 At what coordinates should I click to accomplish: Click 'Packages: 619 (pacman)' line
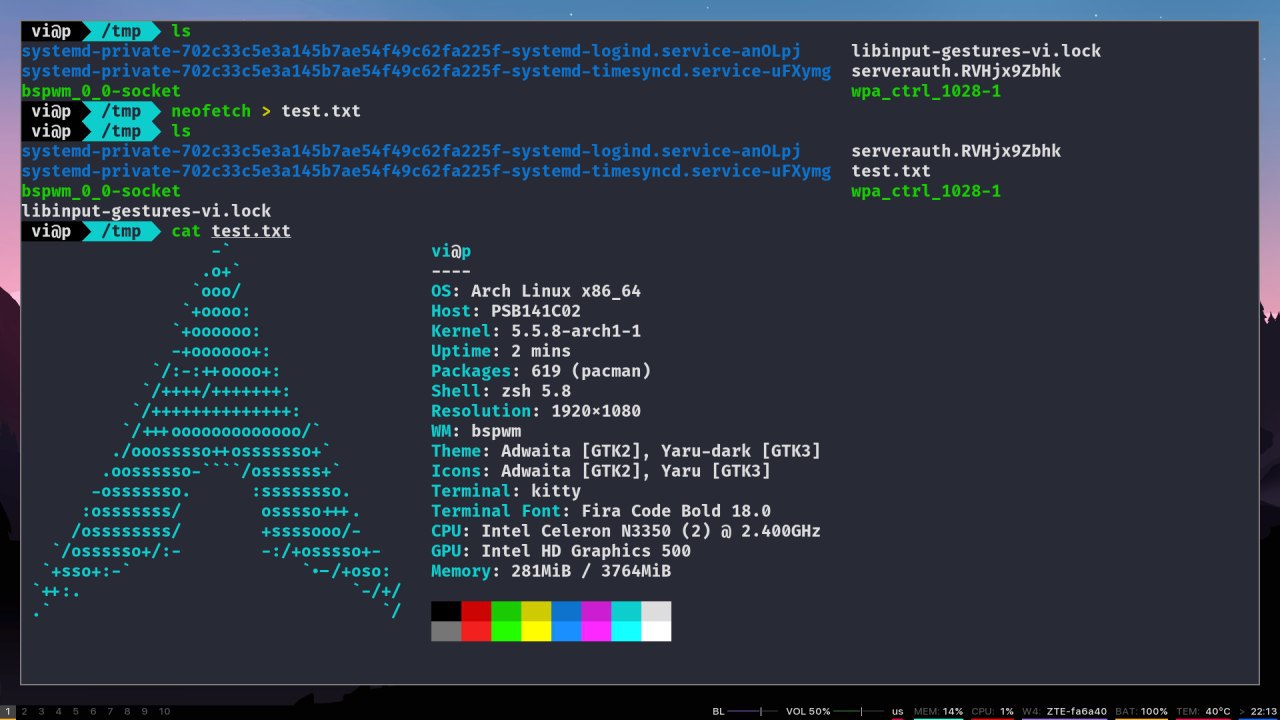(541, 371)
